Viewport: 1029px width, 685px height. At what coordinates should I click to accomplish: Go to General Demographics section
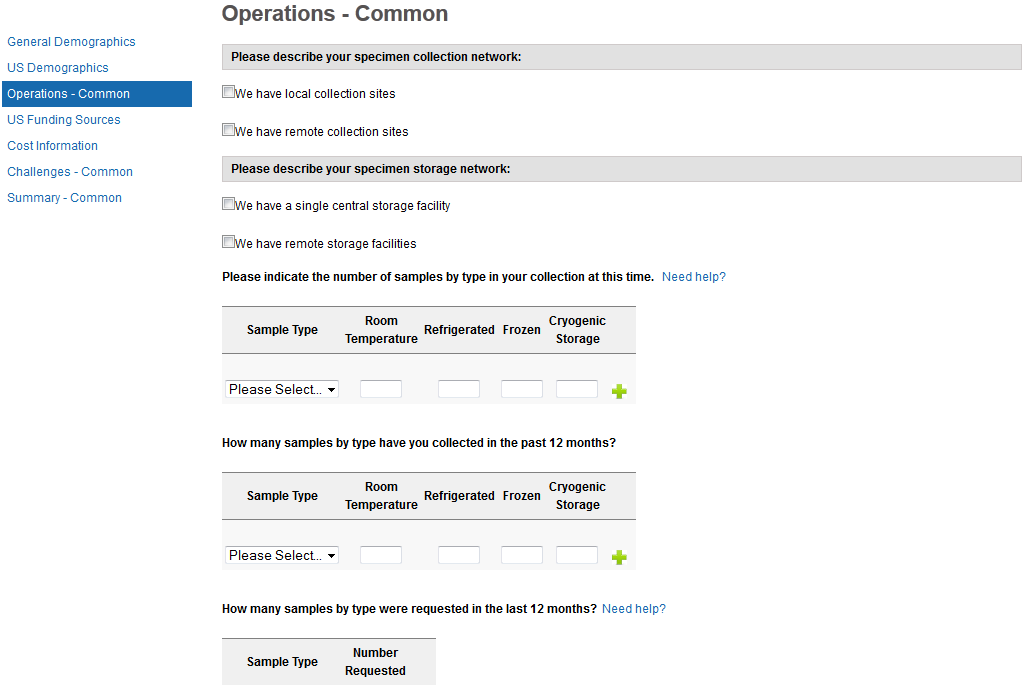(71, 42)
